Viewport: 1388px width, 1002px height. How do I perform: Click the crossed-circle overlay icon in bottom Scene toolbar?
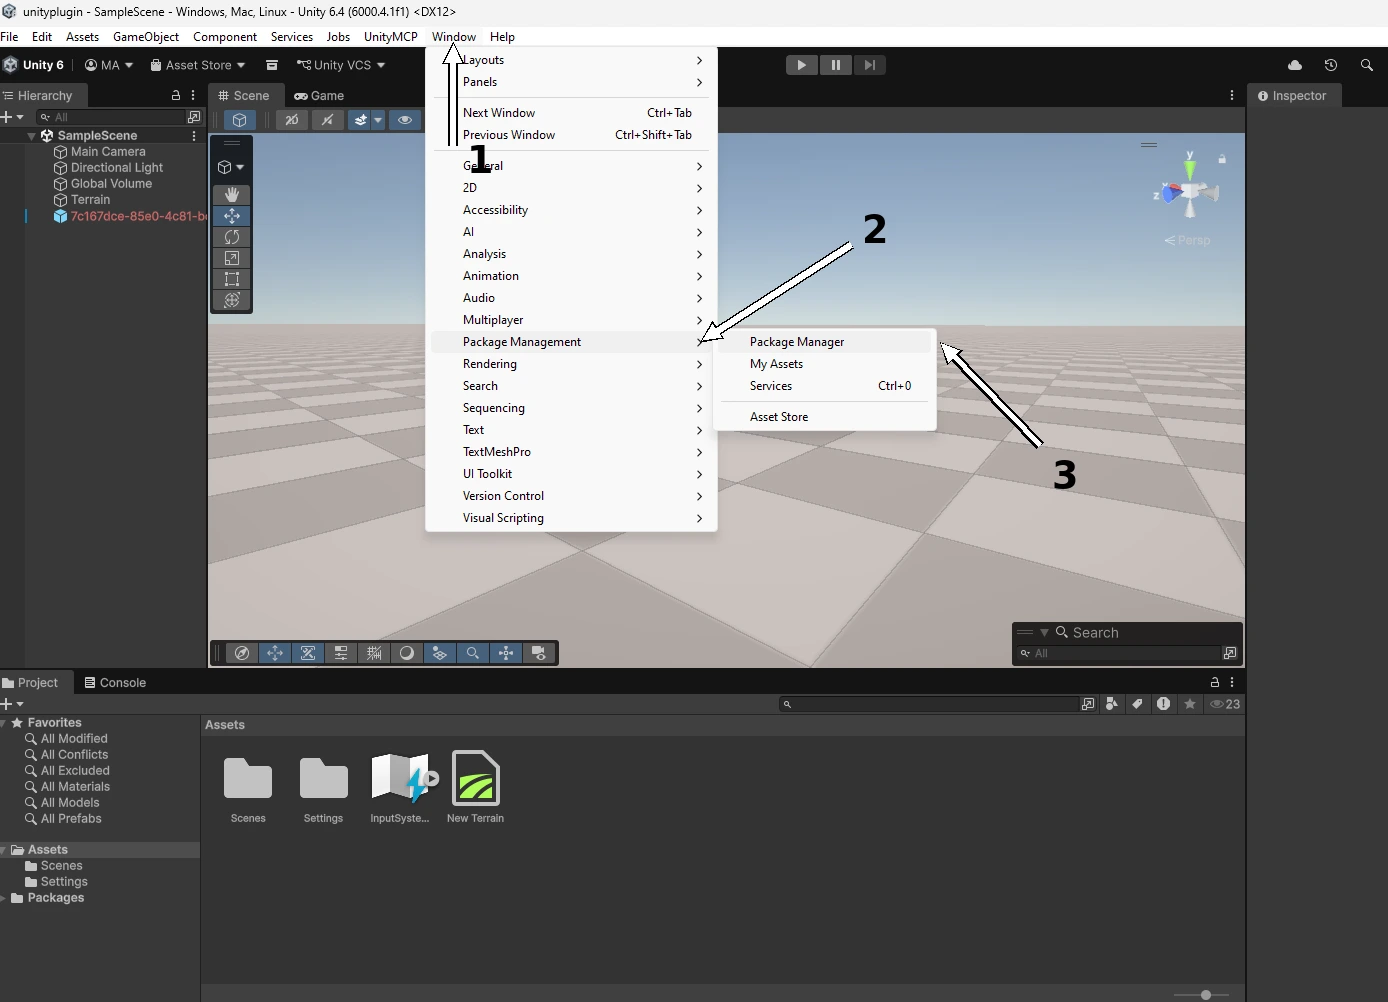pos(242,653)
